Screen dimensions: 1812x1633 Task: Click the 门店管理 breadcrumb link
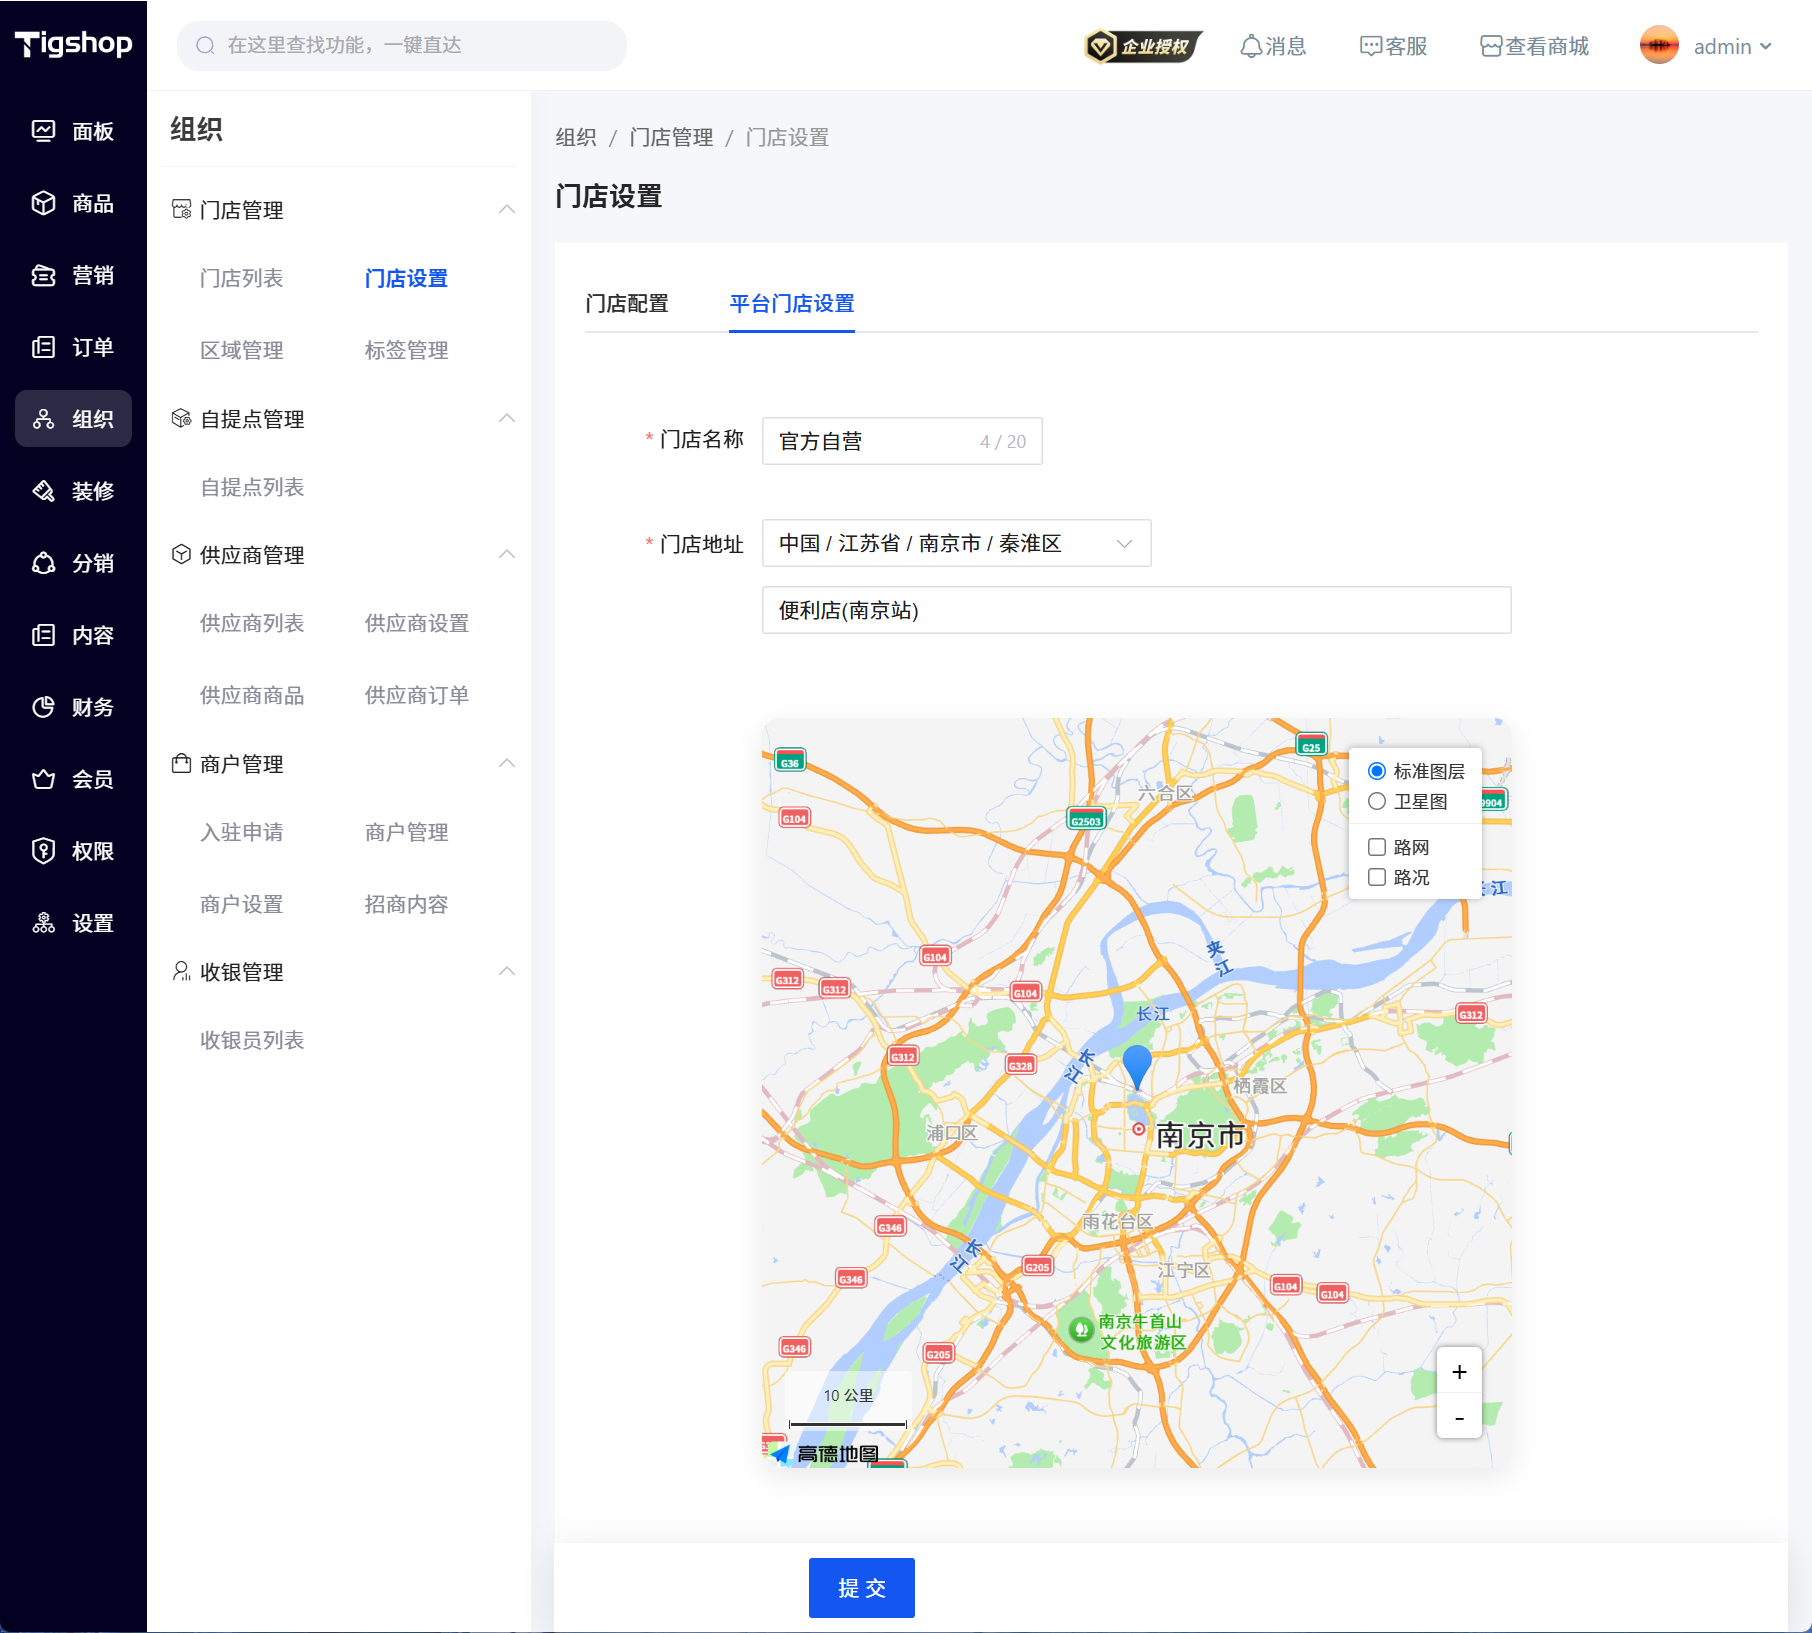coord(671,137)
